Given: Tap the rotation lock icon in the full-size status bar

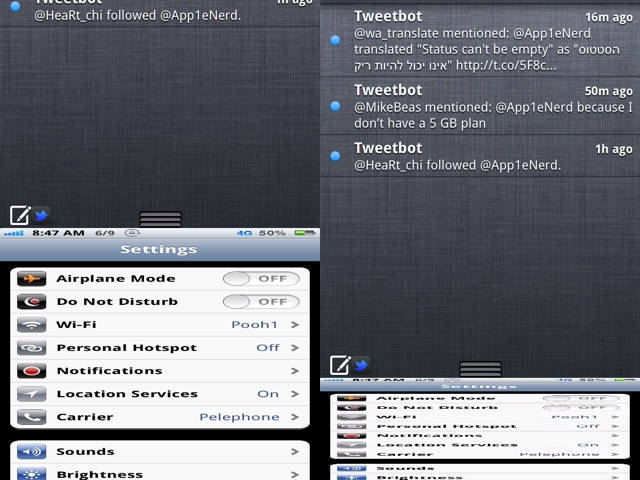Looking at the screenshot, I should pos(132,233).
